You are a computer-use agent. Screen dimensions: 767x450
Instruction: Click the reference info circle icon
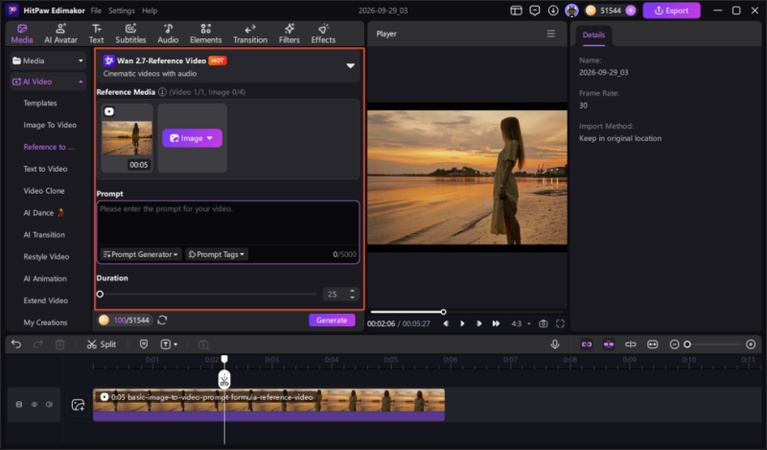(162, 92)
